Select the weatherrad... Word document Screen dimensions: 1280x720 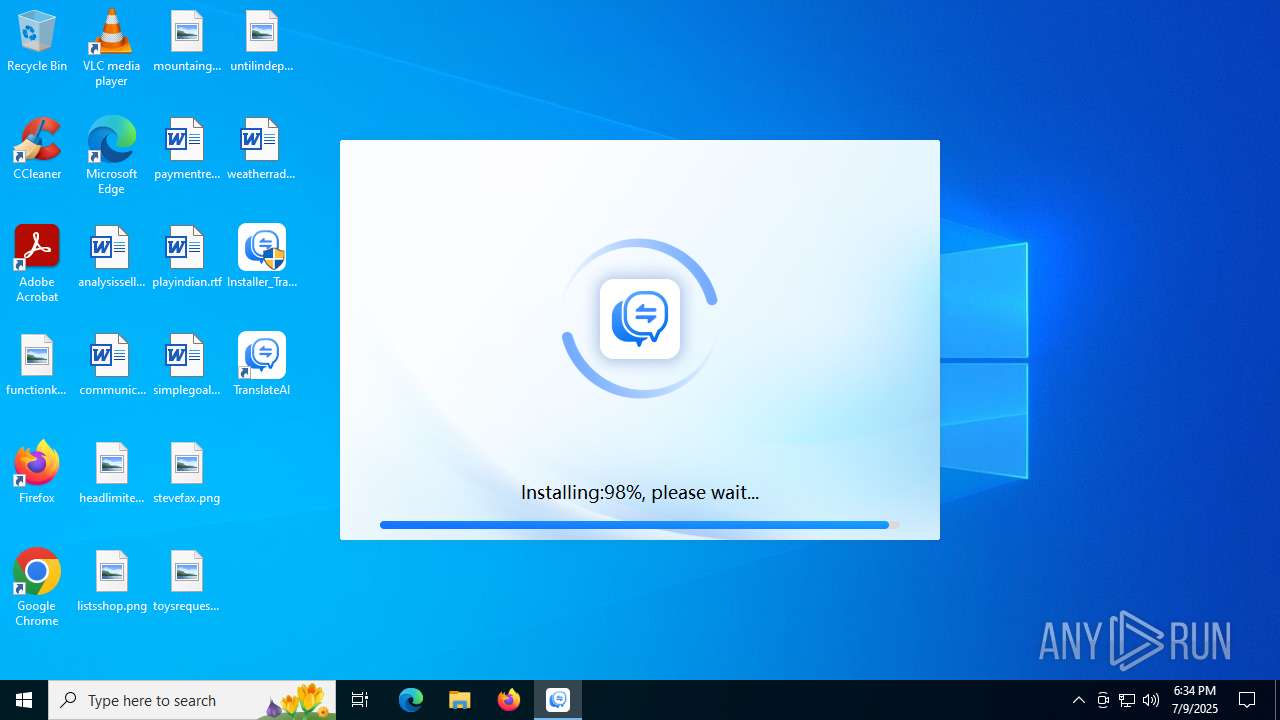point(261,150)
